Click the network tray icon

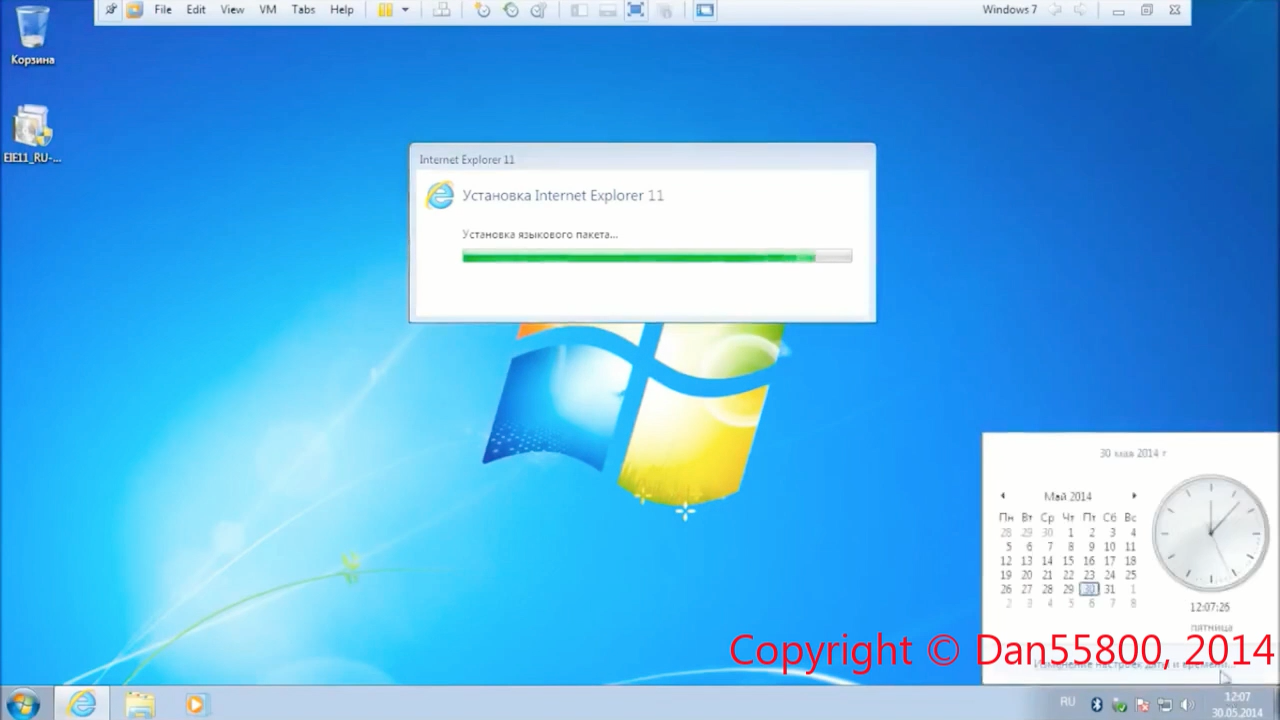[x=1165, y=705]
